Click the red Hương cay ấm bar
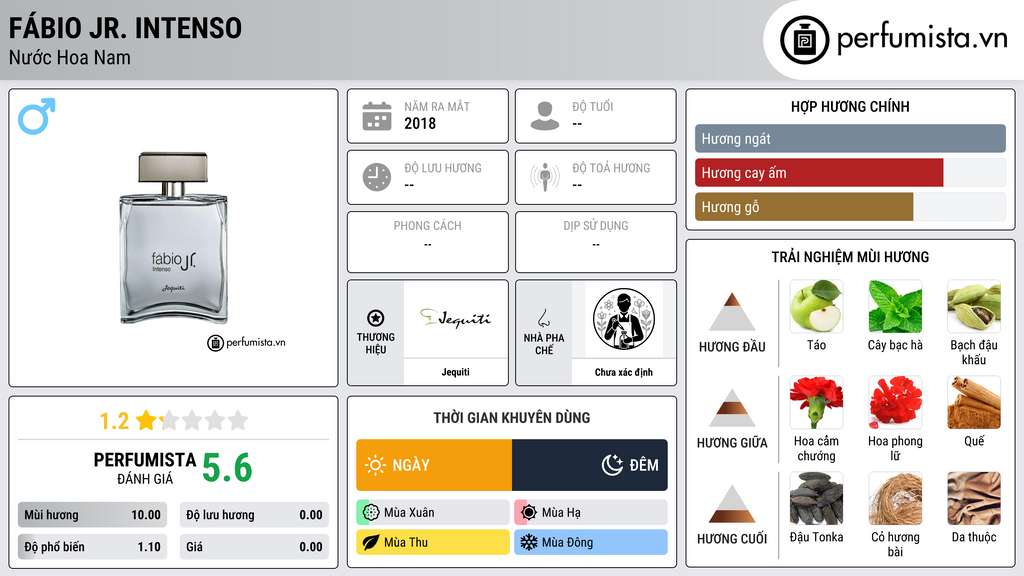Image resolution: width=1024 pixels, height=576 pixels. click(819, 172)
